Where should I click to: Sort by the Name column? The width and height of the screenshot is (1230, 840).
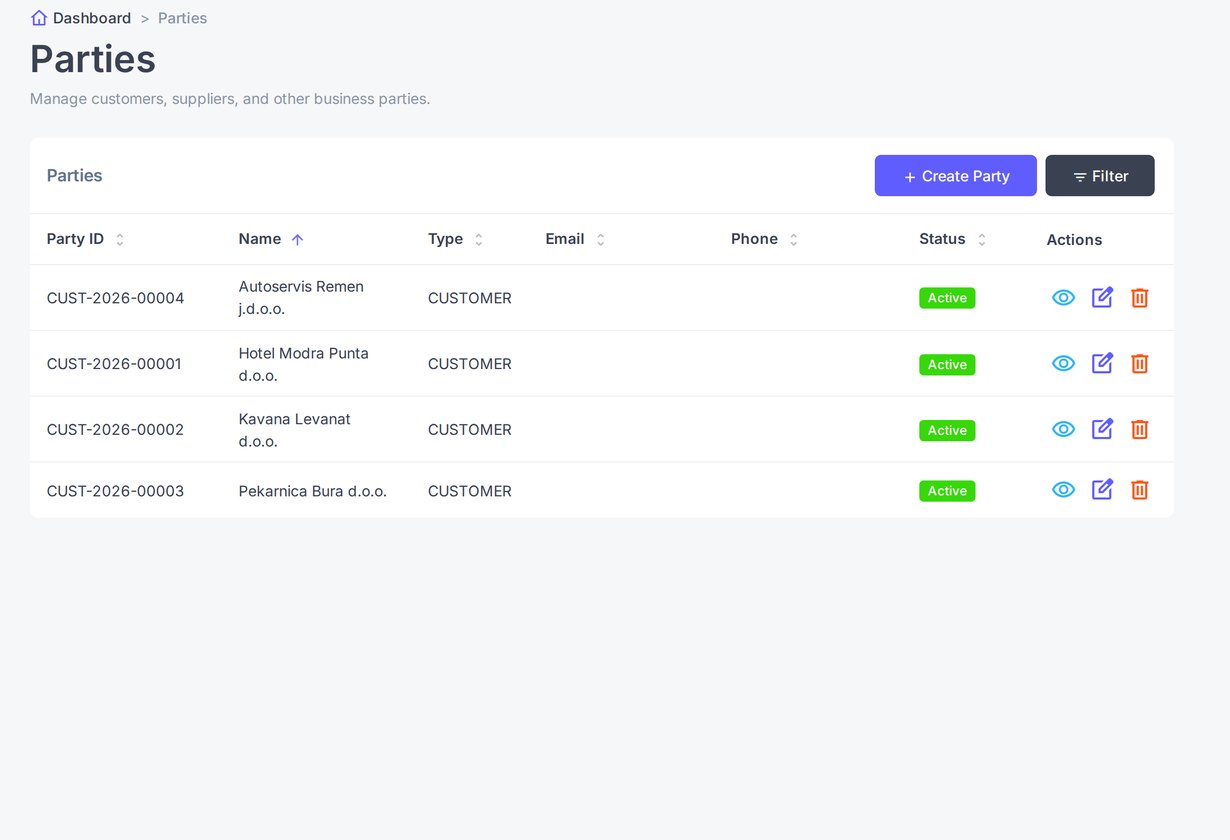[x=271, y=239]
